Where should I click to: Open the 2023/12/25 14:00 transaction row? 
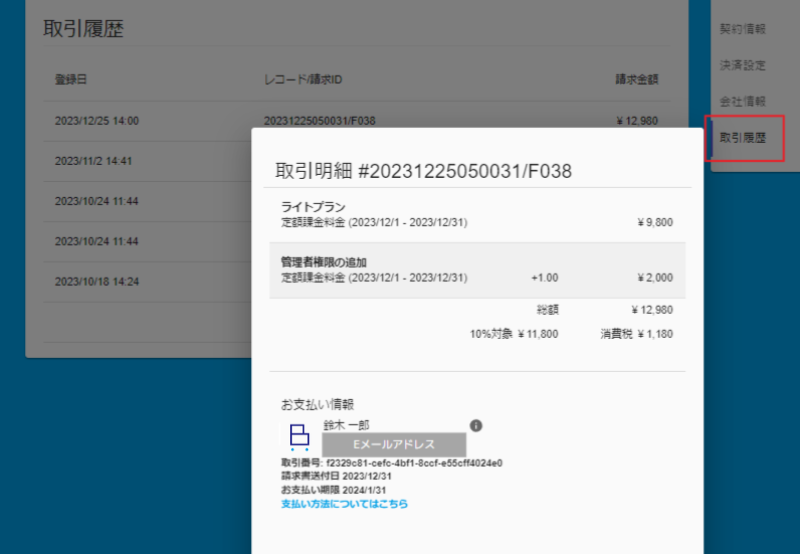pyautogui.click(x=97, y=121)
